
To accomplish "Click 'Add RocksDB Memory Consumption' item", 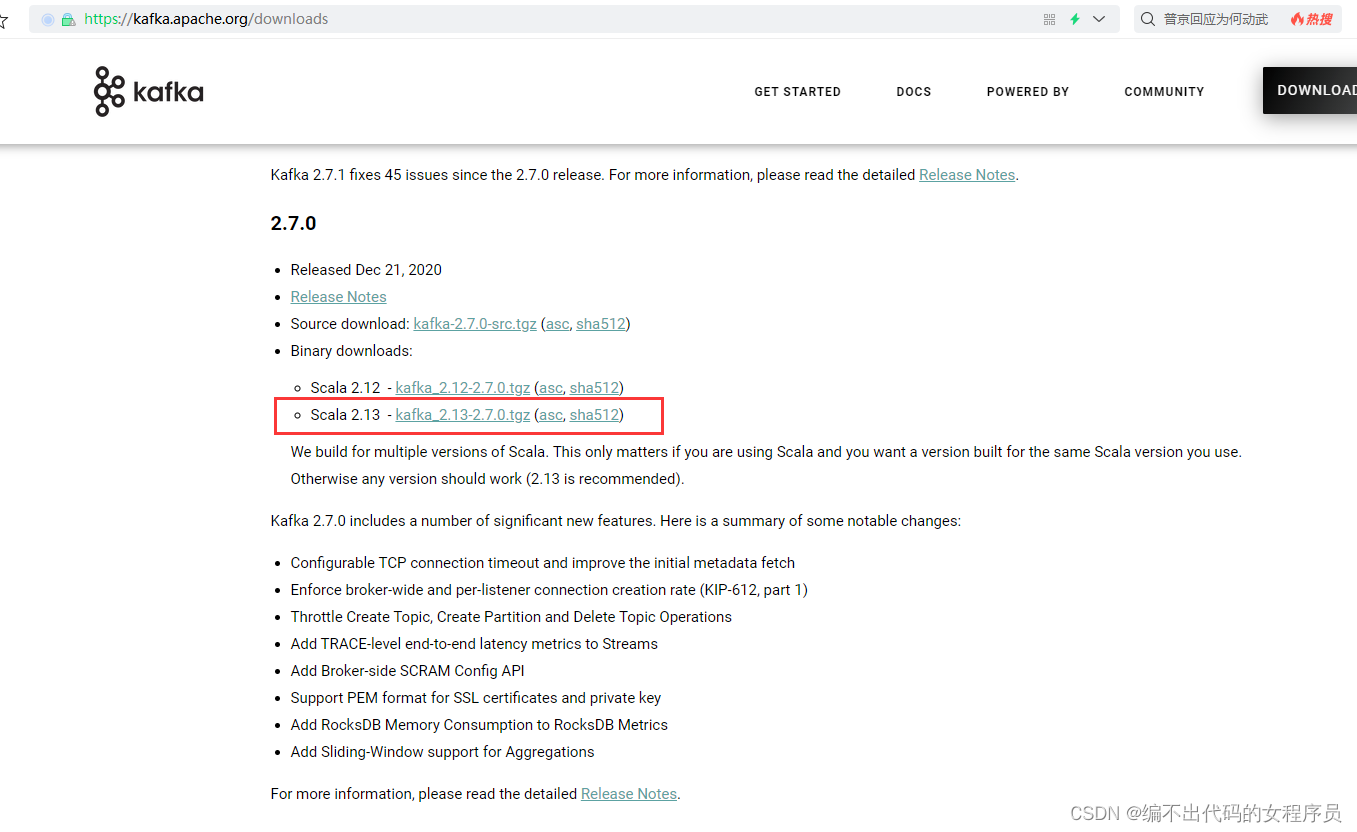I will [x=479, y=725].
